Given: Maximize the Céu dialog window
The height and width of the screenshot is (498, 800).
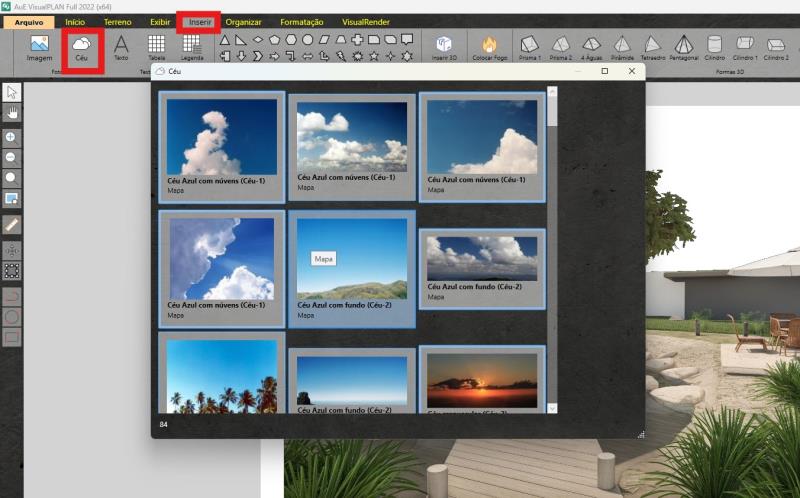Looking at the screenshot, I should 605,71.
